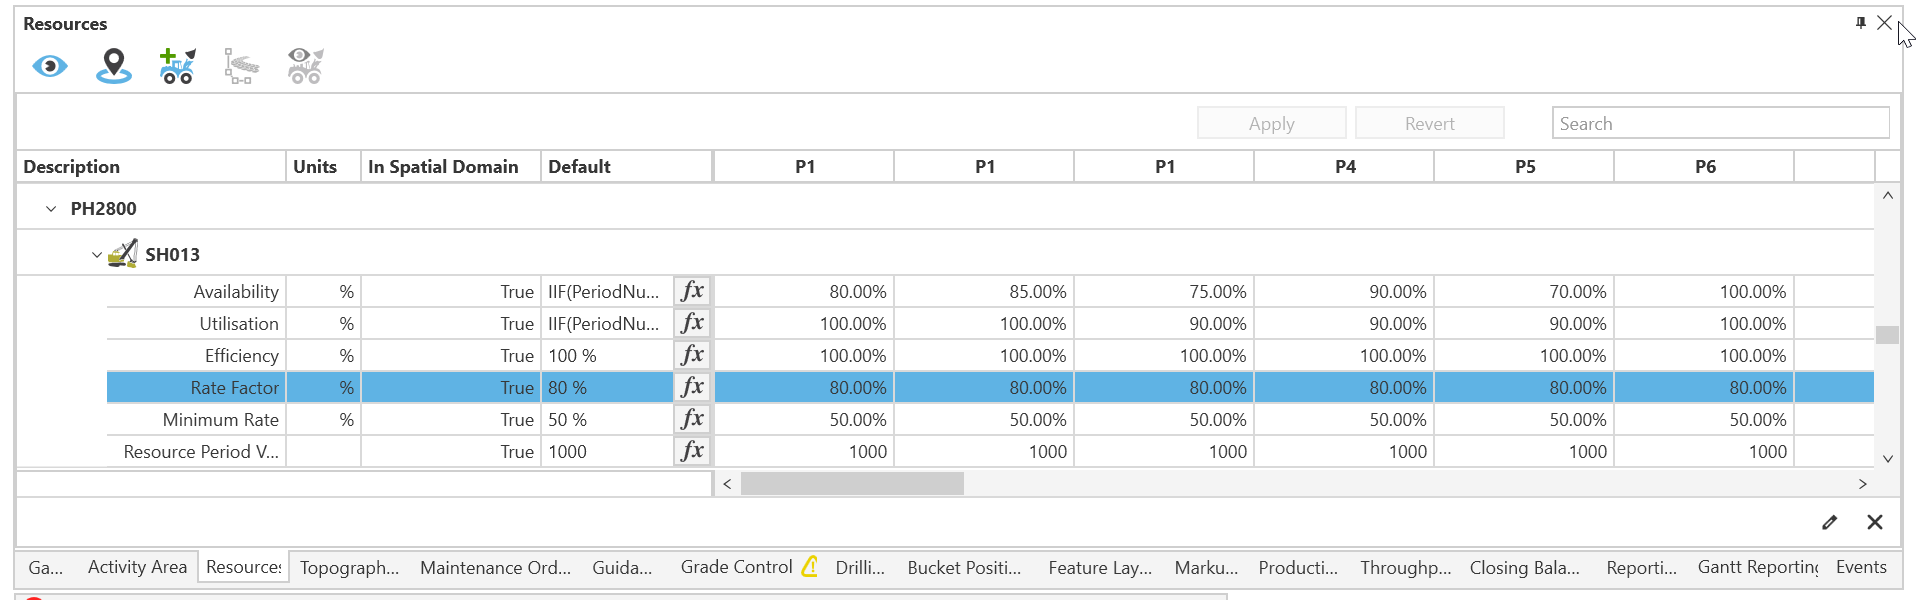The height and width of the screenshot is (600, 1917).
Task: Switch to the Activity Area tab
Action: point(137,567)
